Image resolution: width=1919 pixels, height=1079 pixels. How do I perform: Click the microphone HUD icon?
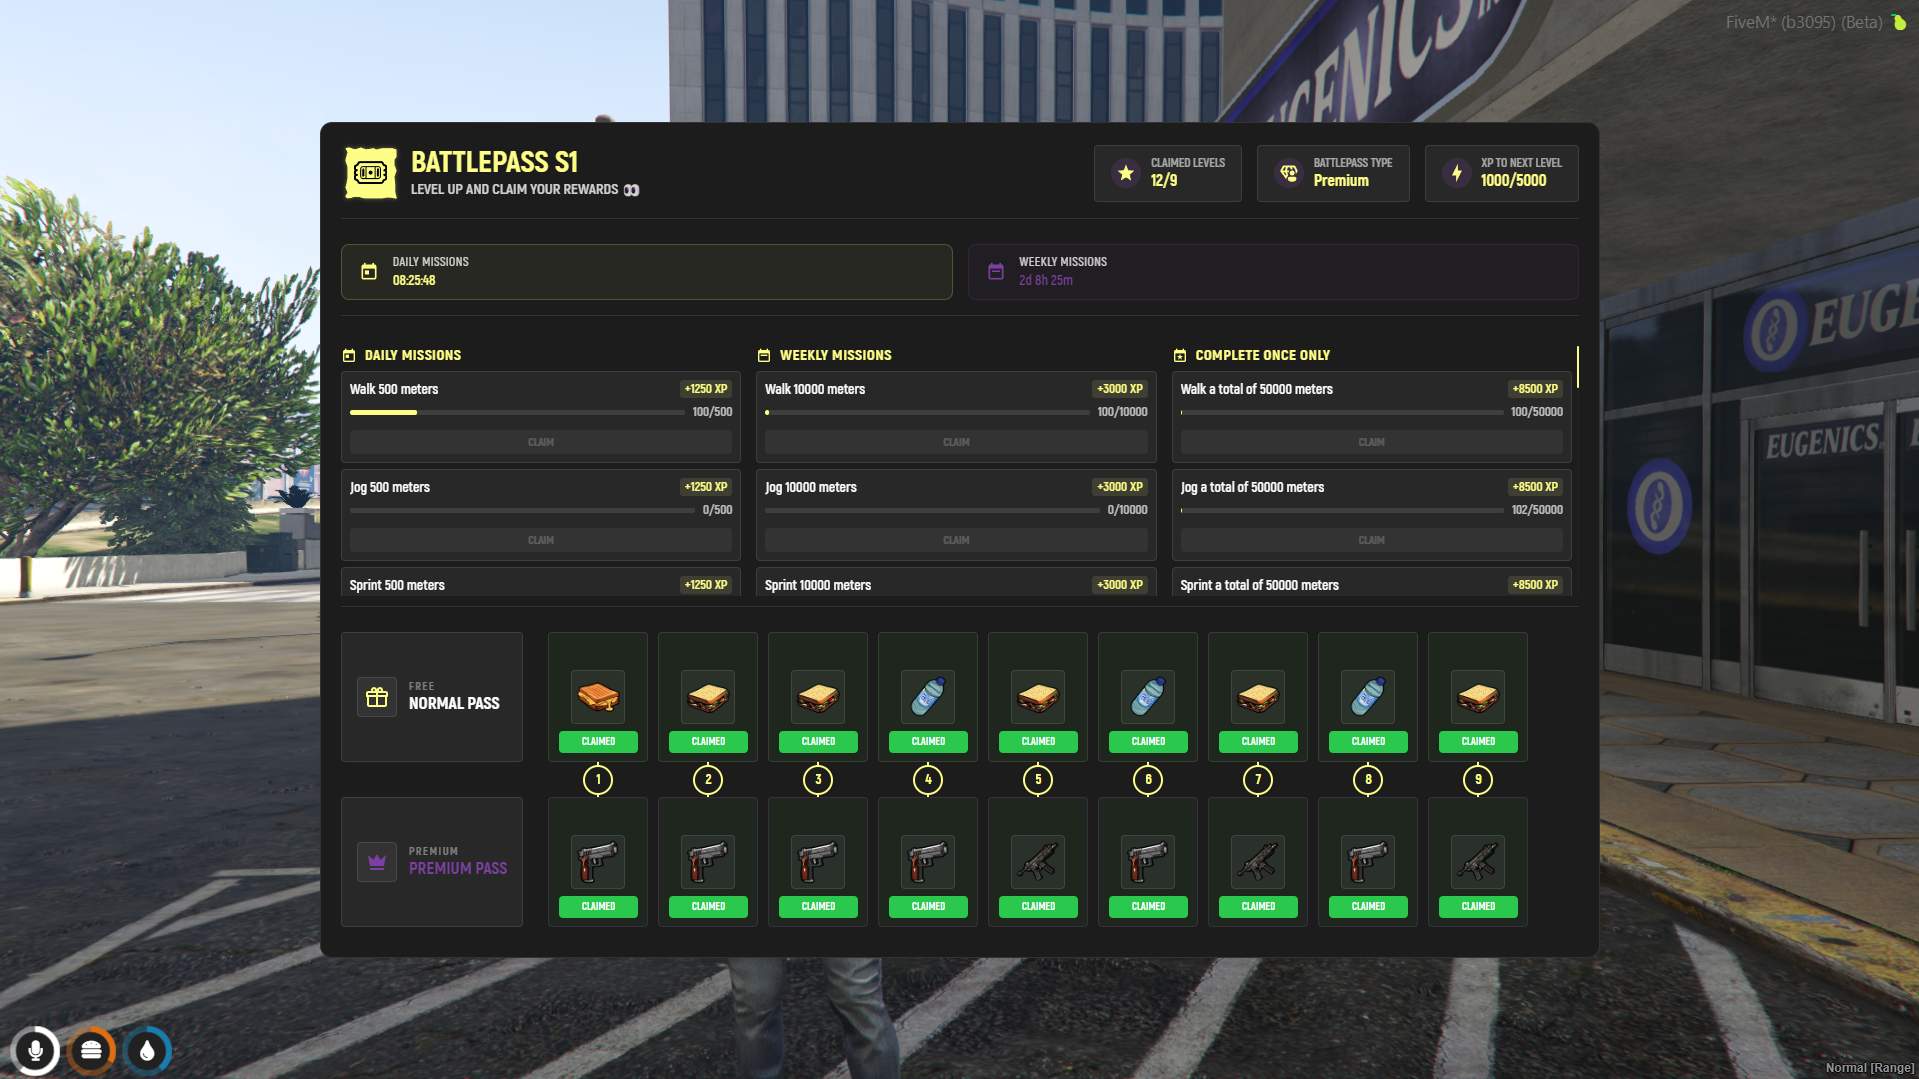pyautogui.click(x=36, y=1050)
